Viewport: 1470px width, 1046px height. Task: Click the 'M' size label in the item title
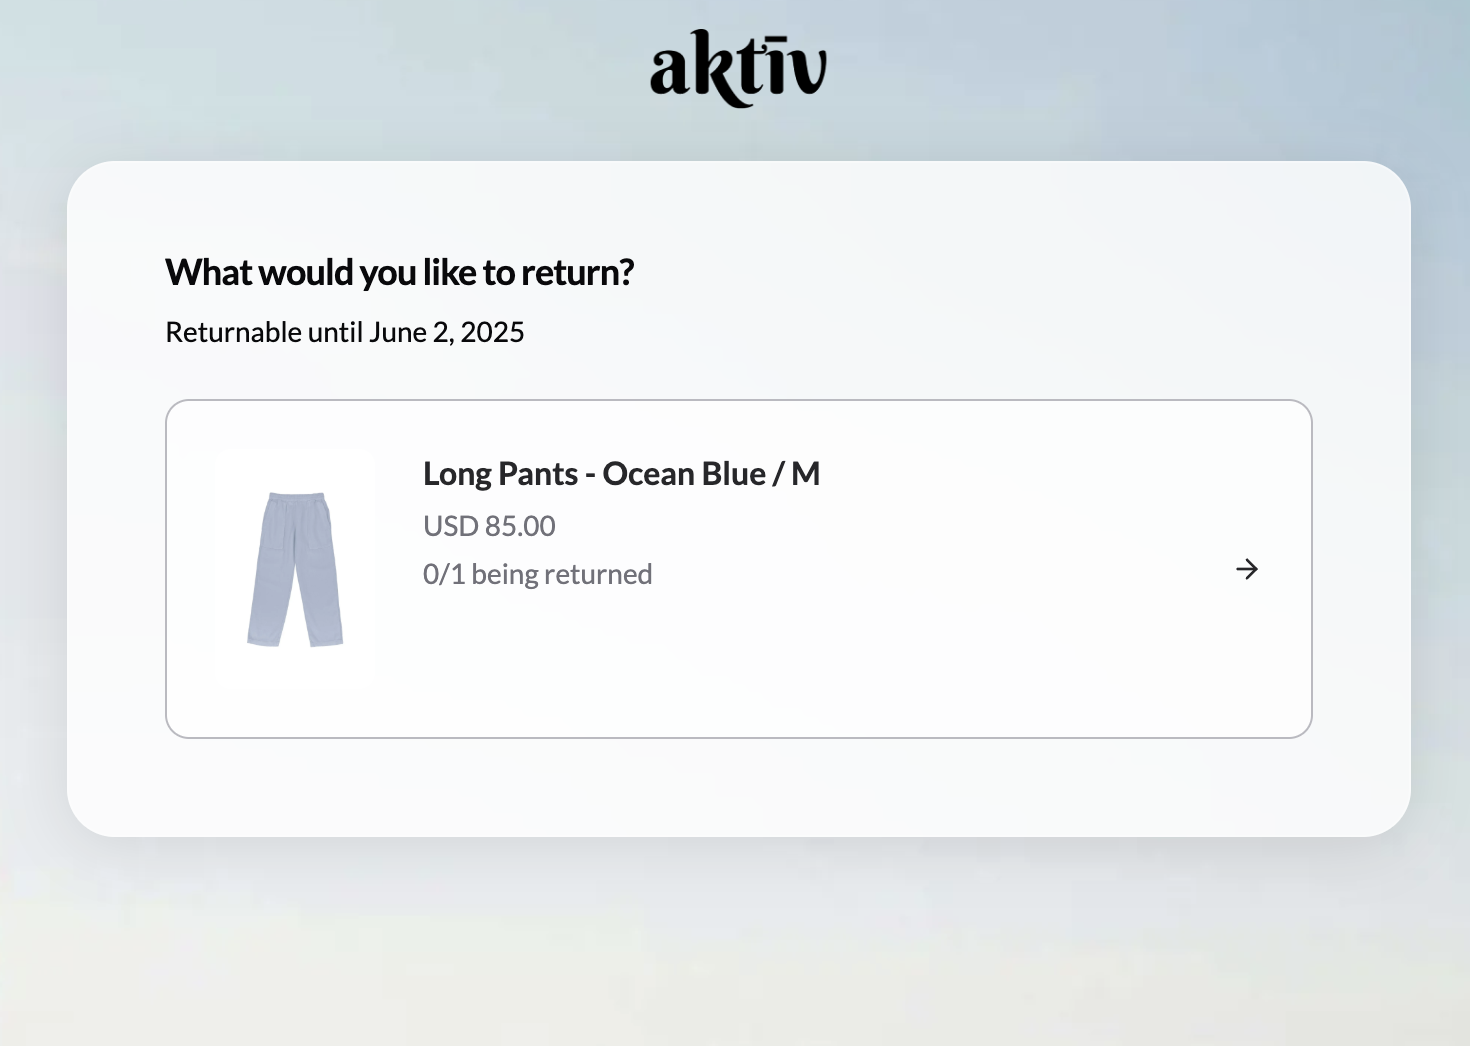(806, 474)
